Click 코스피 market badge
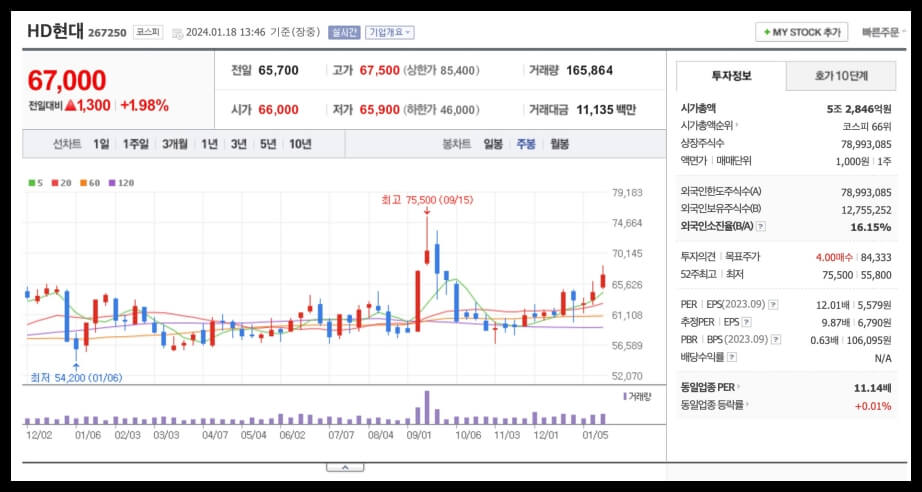 [x=148, y=32]
